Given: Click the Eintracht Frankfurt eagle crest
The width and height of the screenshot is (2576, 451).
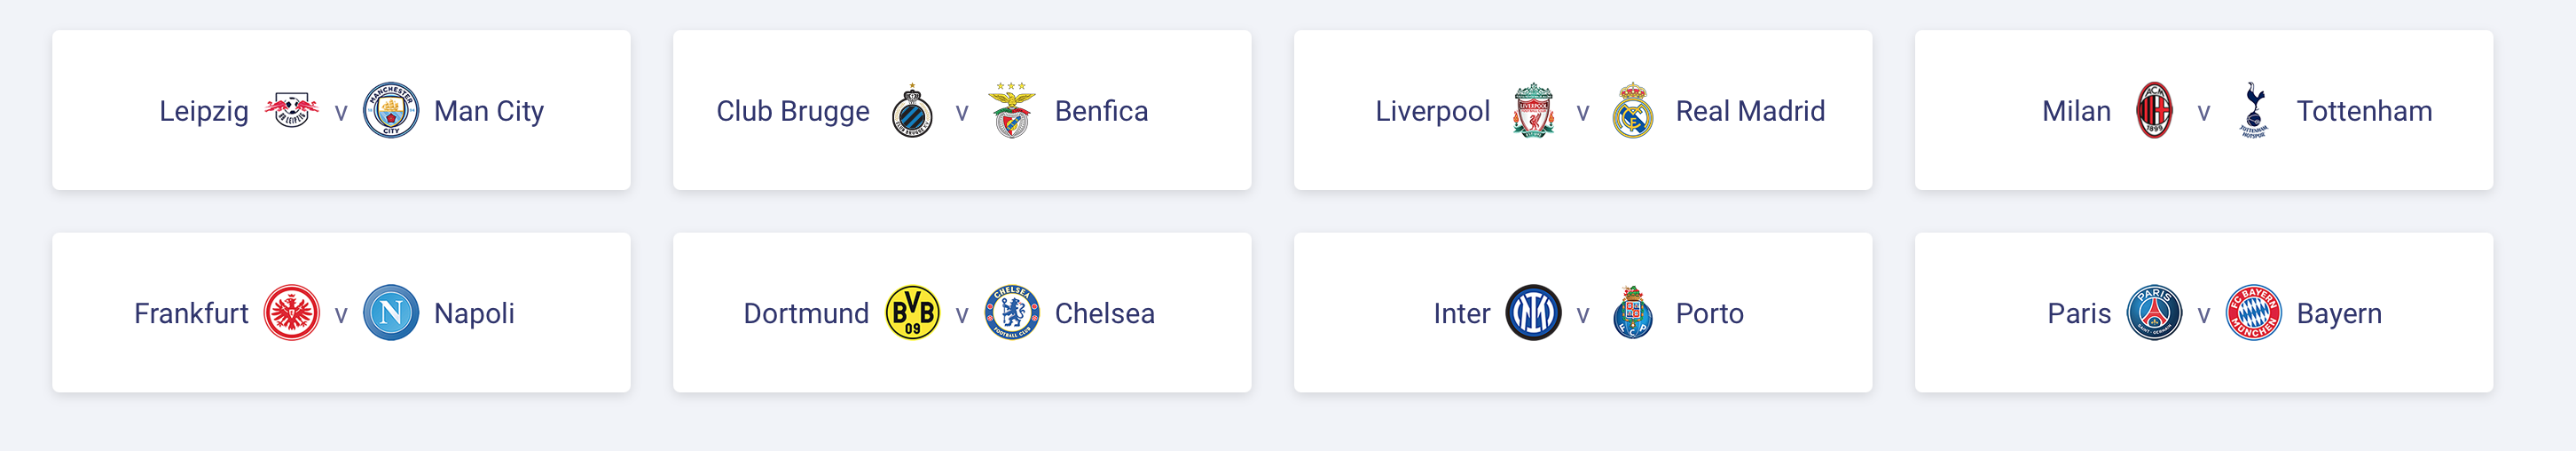Looking at the screenshot, I should [291, 313].
